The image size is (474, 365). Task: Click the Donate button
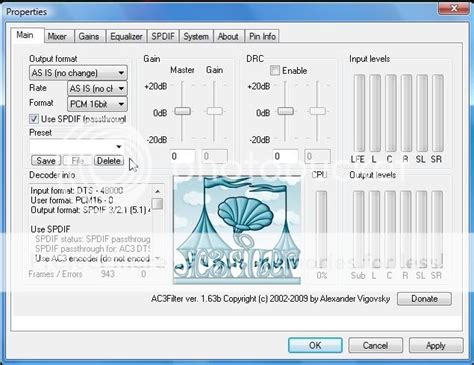(x=424, y=299)
